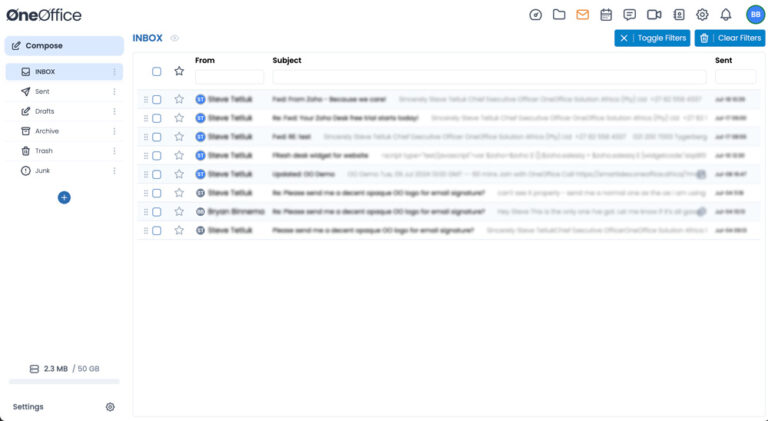Viewport: 768px width, 421px height.
Task: Open the Archive folder three-dot menu
Action: tap(114, 131)
